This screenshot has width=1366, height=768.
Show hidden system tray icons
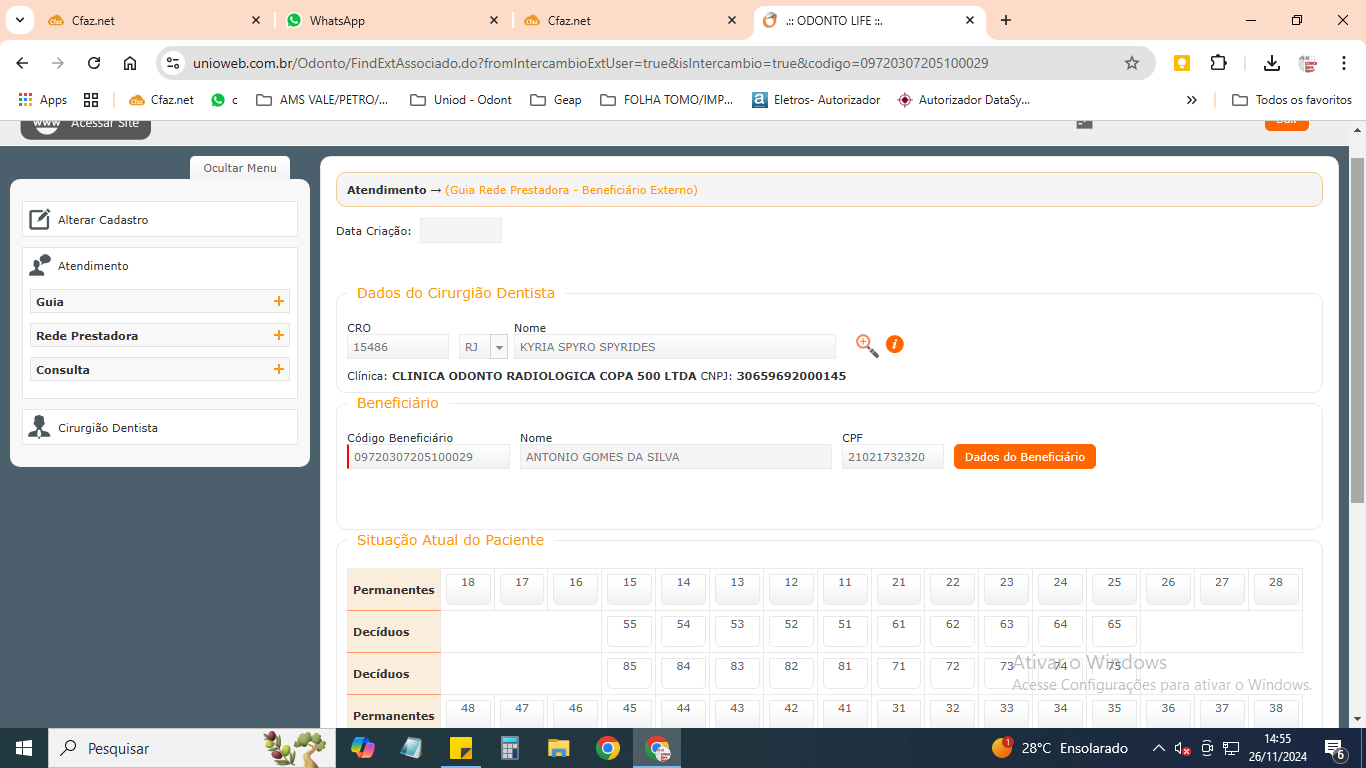[1158, 748]
